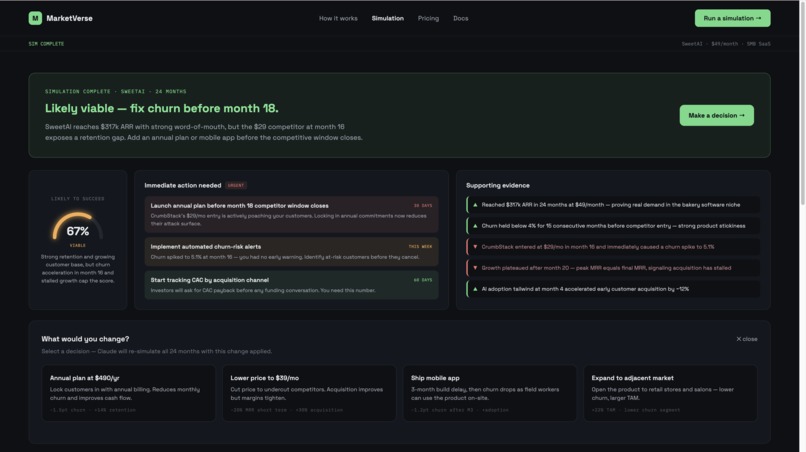Click the Reached $317k ARR evidence row
This screenshot has width=806, height=452.
tap(613, 205)
